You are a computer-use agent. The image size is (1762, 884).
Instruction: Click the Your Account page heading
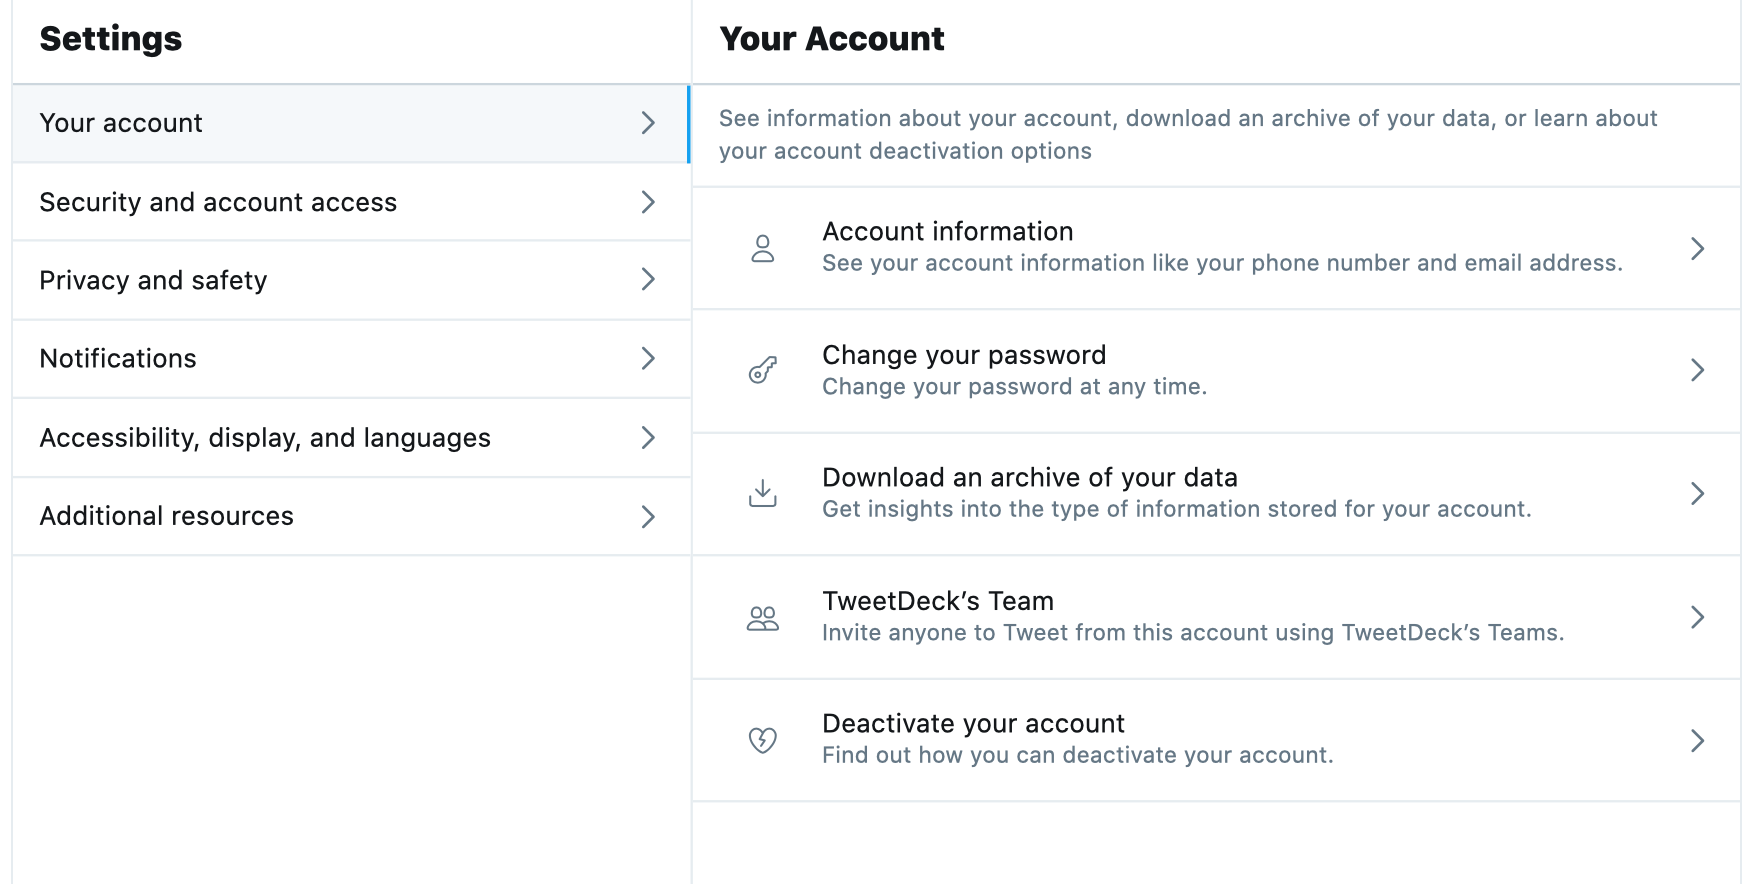tap(832, 39)
